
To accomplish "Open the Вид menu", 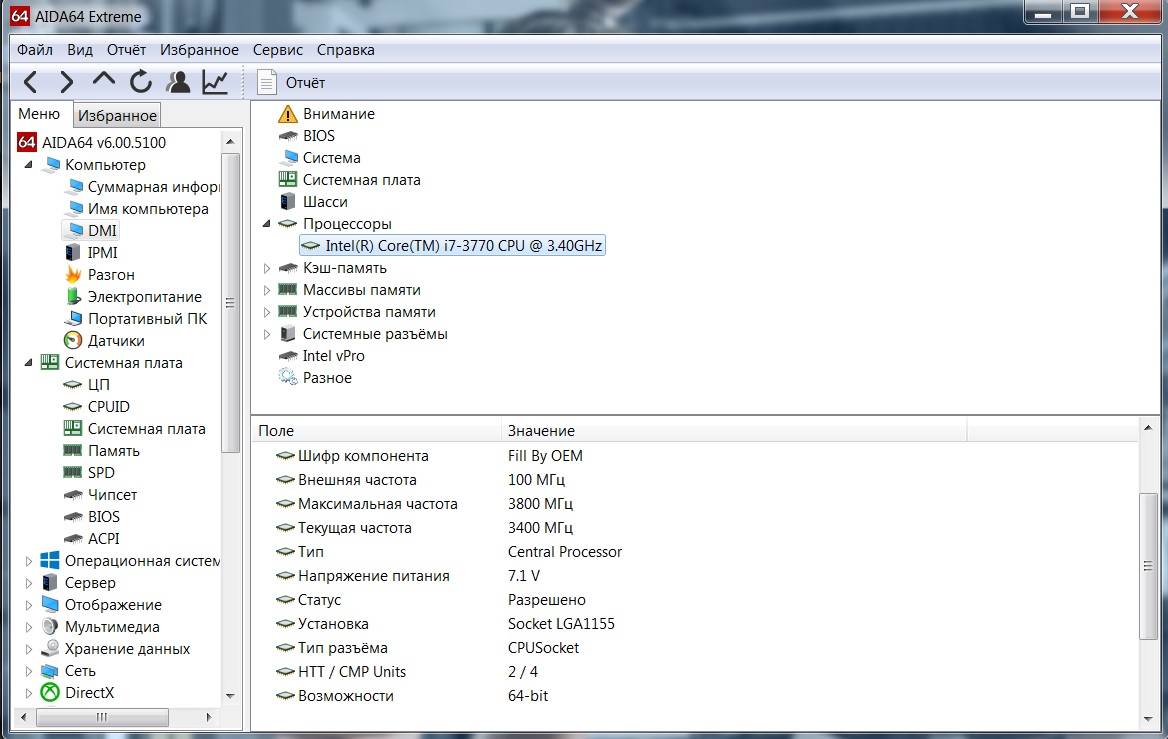I will tap(80, 50).
